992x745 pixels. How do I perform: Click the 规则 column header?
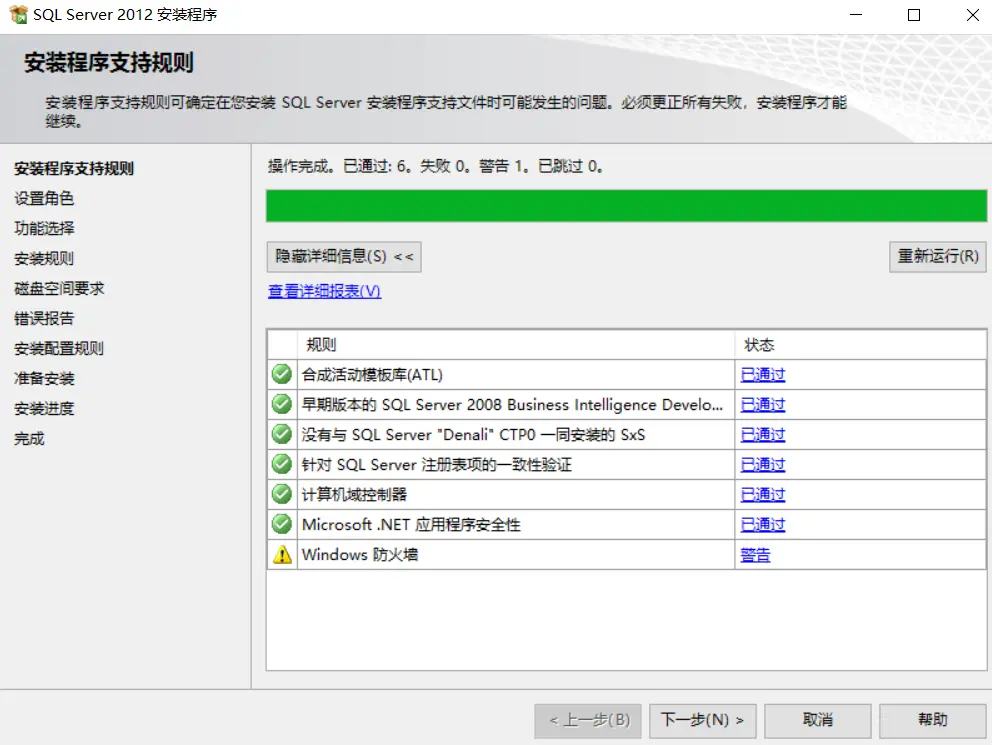pyautogui.click(x=516, y=345)
